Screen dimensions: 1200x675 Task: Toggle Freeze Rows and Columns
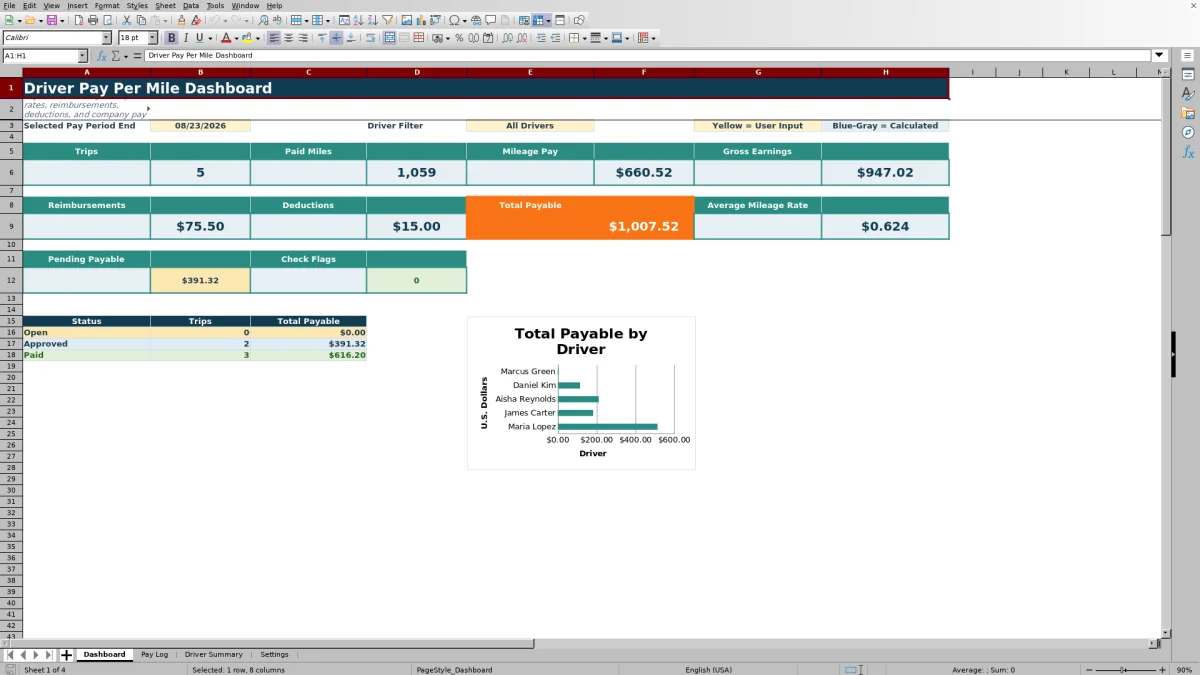[x=538, y=20]
